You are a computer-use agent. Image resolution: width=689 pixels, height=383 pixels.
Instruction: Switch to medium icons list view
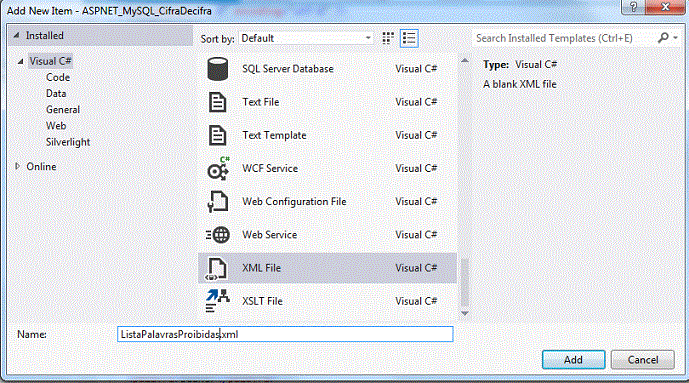(x=409, y=38)
